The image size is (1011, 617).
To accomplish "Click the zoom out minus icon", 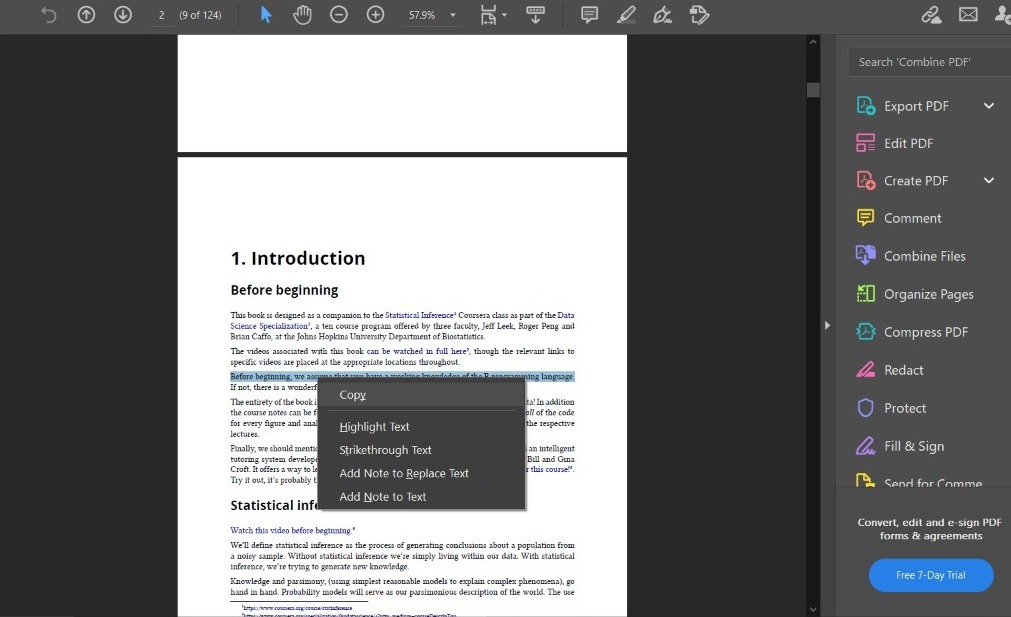I will 339,15.
